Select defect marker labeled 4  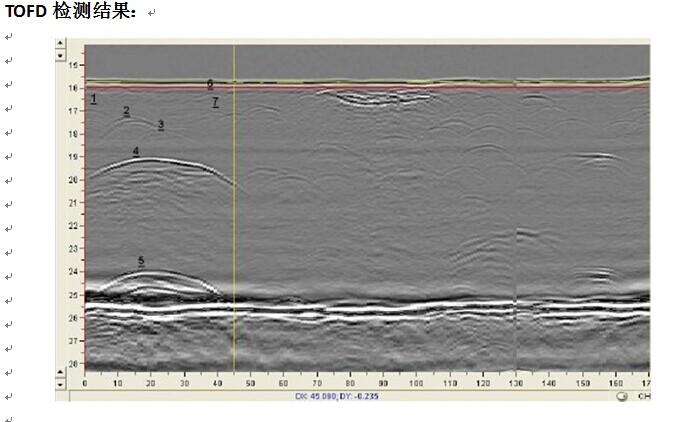pyautogui.click(x=136, y=151)
